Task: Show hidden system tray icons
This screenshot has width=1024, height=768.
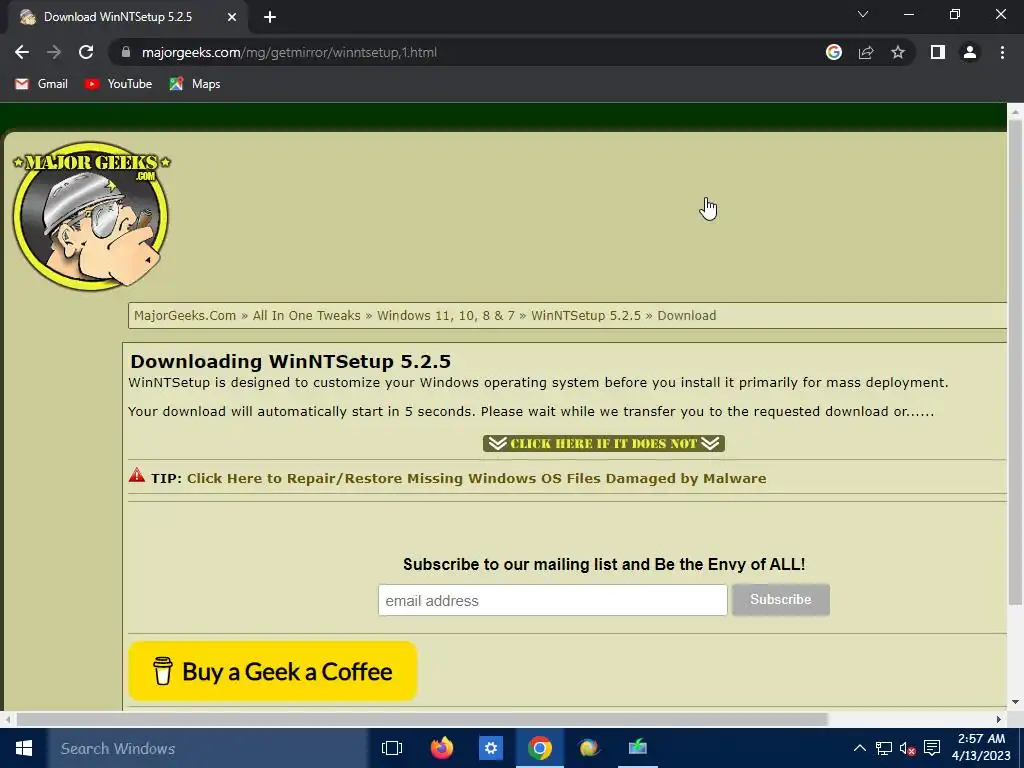Action: (860, 748)
